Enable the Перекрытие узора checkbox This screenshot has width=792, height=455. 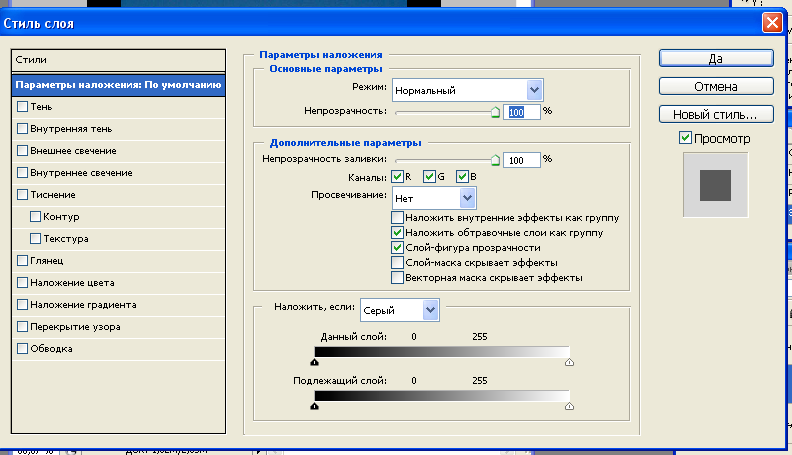click(22, 327)
